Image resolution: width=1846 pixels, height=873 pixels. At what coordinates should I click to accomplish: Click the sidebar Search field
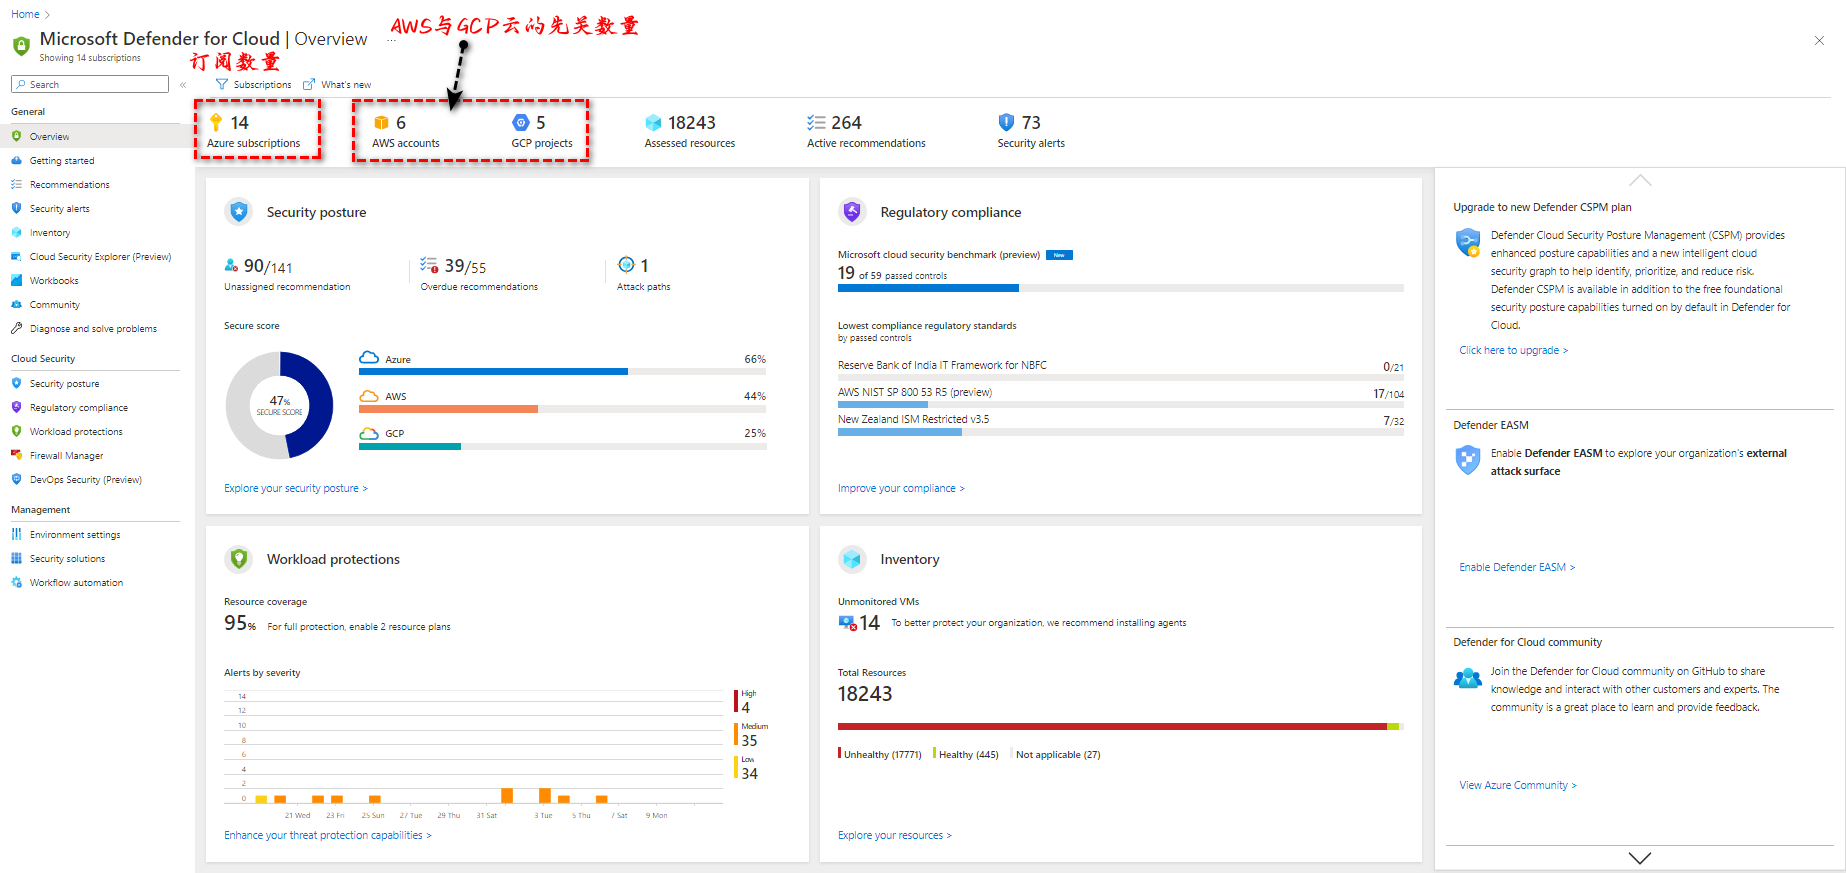(90, 85)
